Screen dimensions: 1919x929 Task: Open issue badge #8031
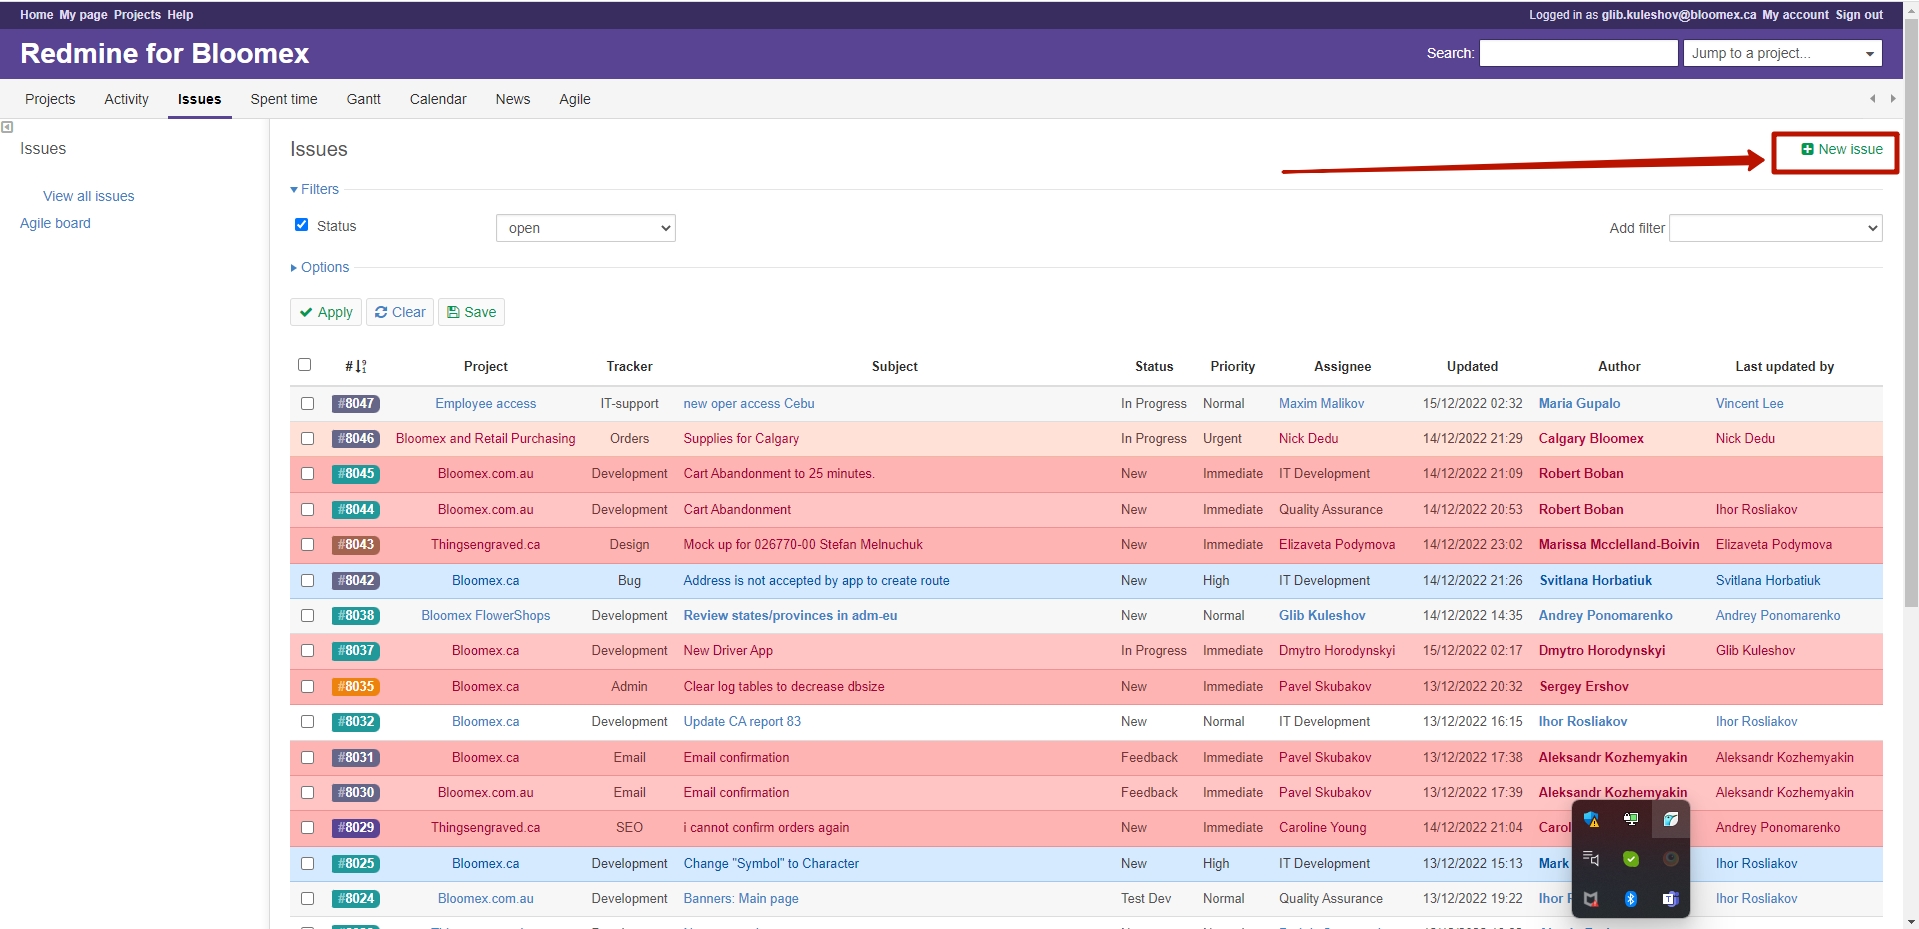[356, 758]
